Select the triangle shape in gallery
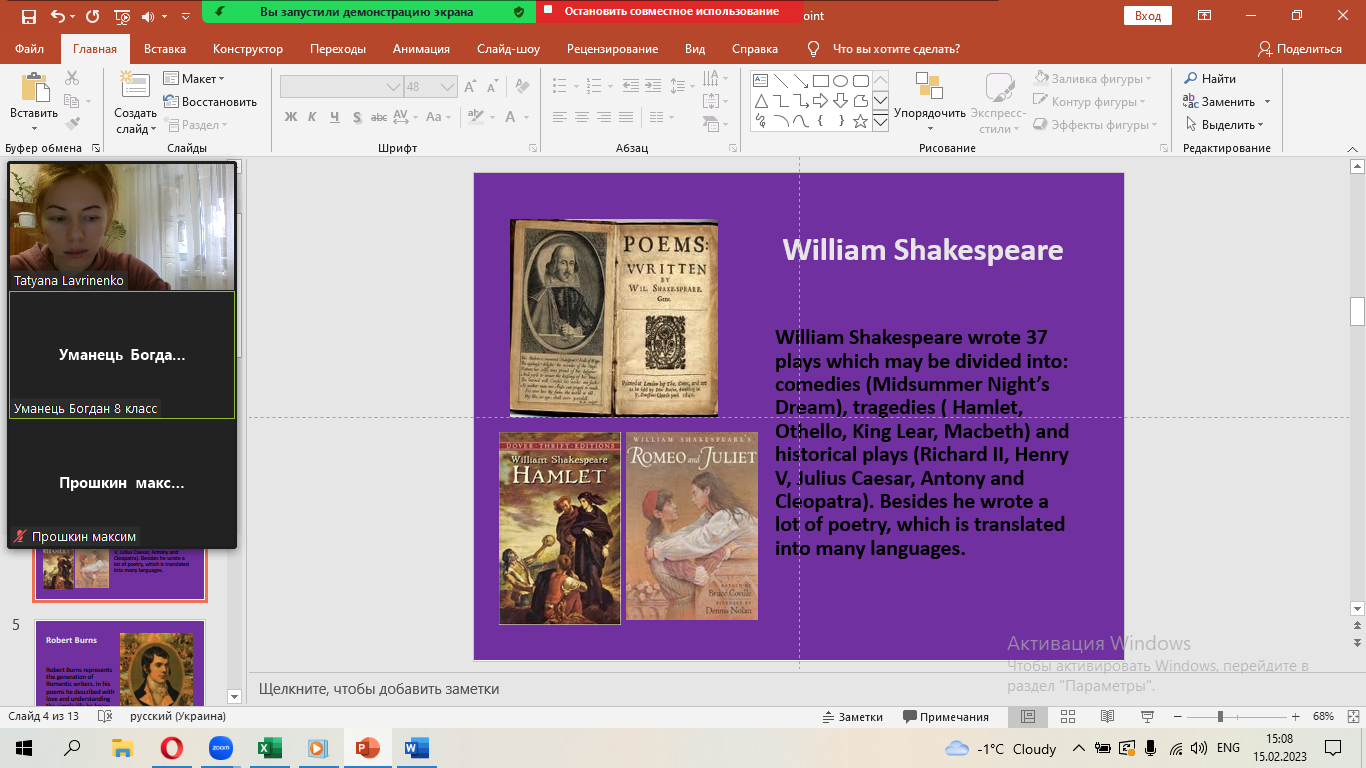The image size is (1366, 768). click(760, 101)
